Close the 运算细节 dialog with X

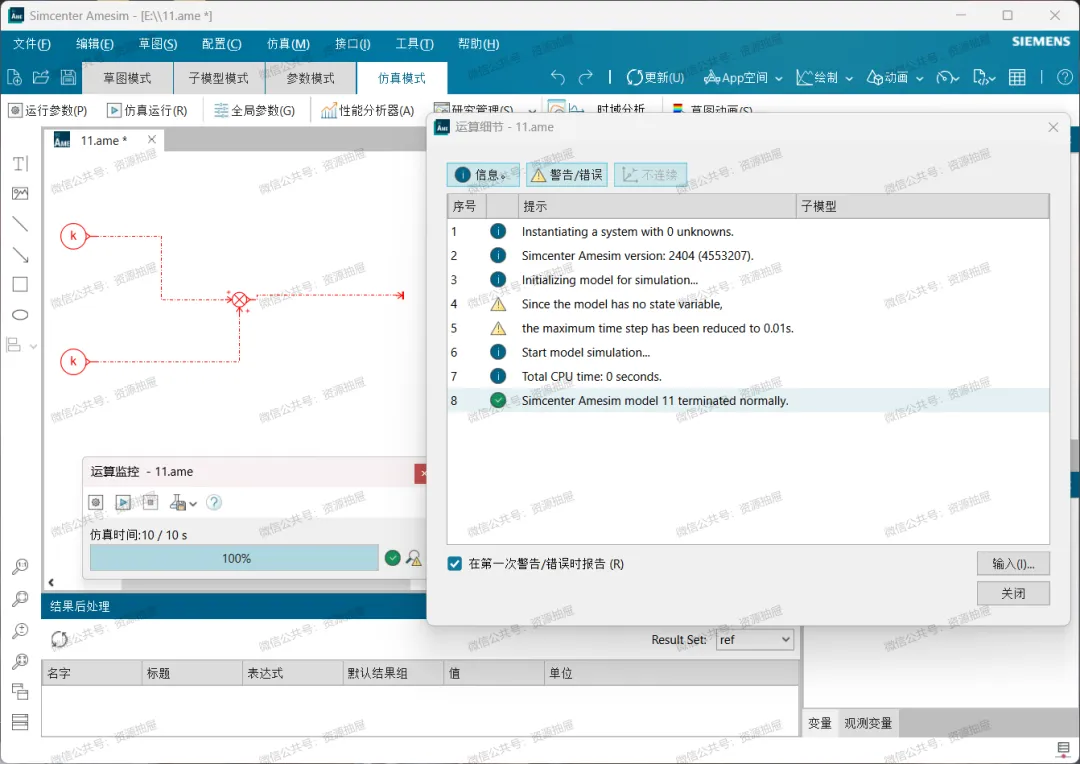click(1053, 127)
